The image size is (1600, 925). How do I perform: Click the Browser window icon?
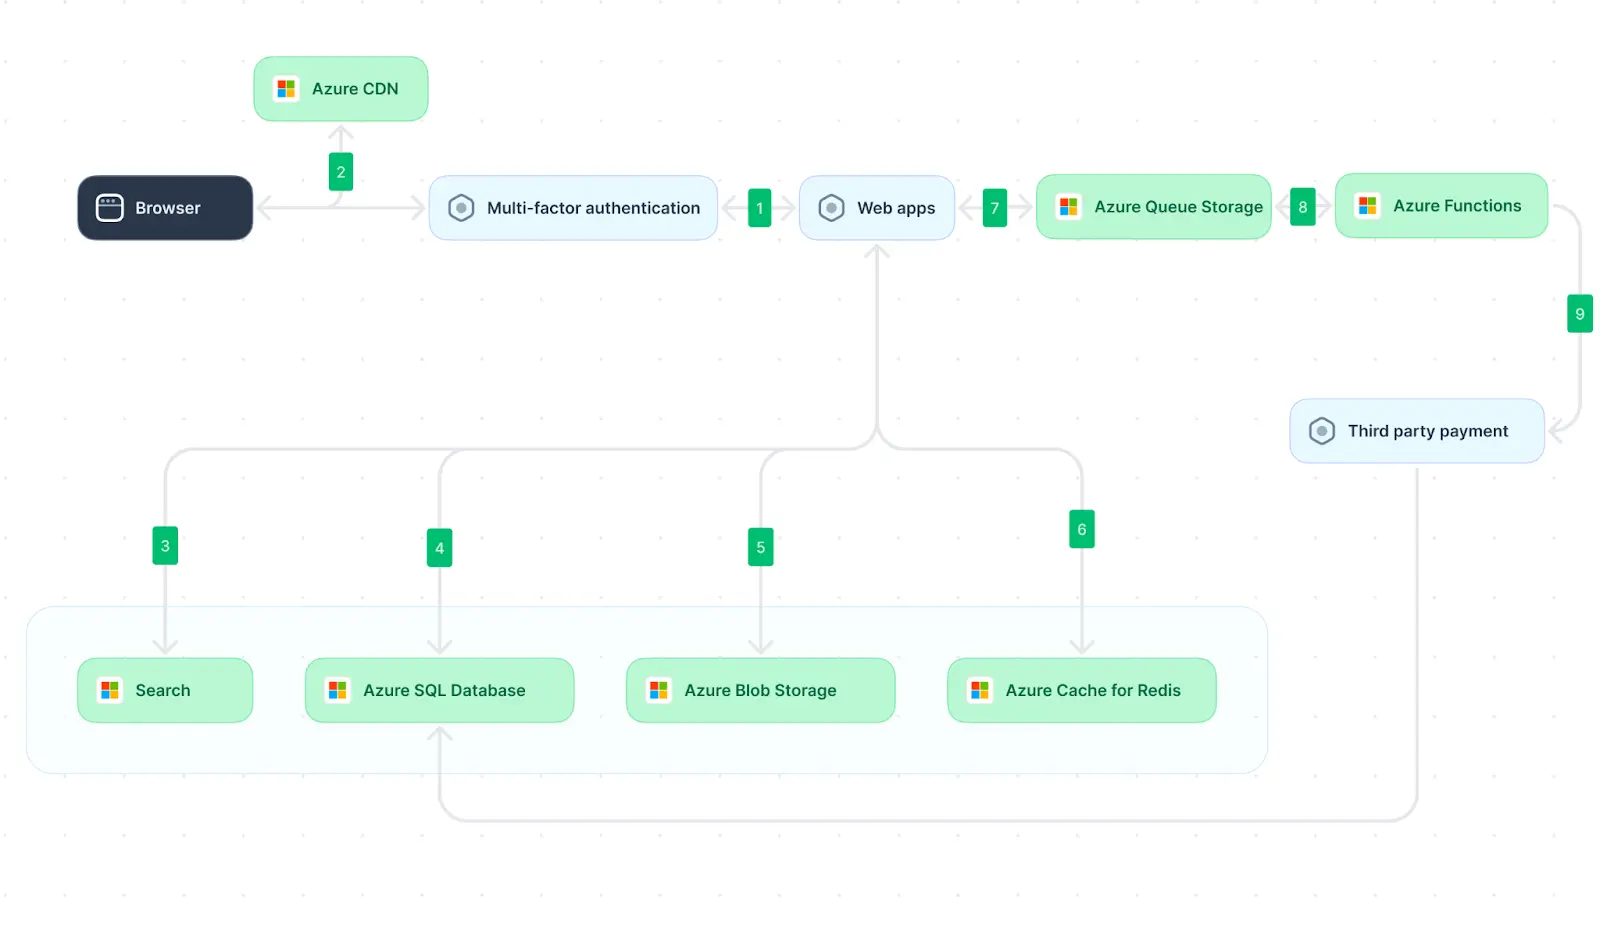[109, 208]
